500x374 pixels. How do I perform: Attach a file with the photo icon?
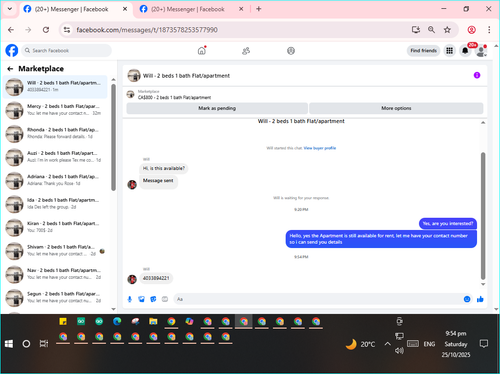(x=141, y=299)
